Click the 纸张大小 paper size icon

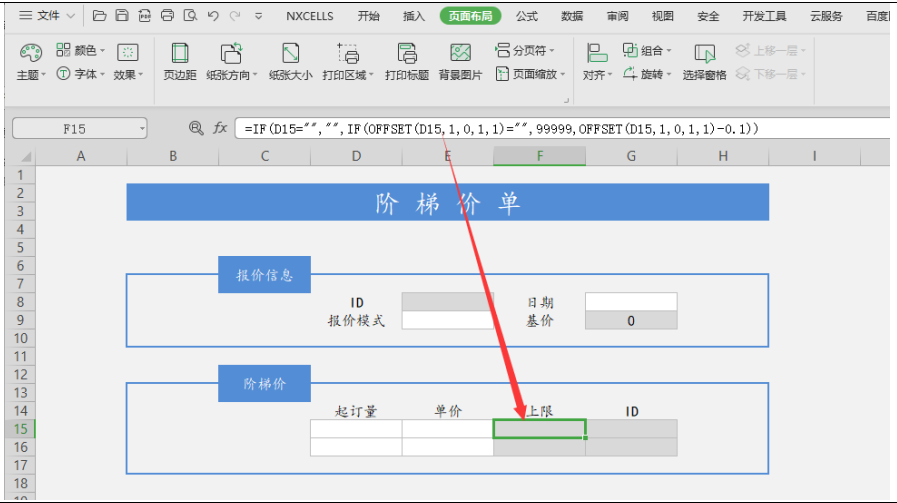pyautogui.click(x=290, y=54)
